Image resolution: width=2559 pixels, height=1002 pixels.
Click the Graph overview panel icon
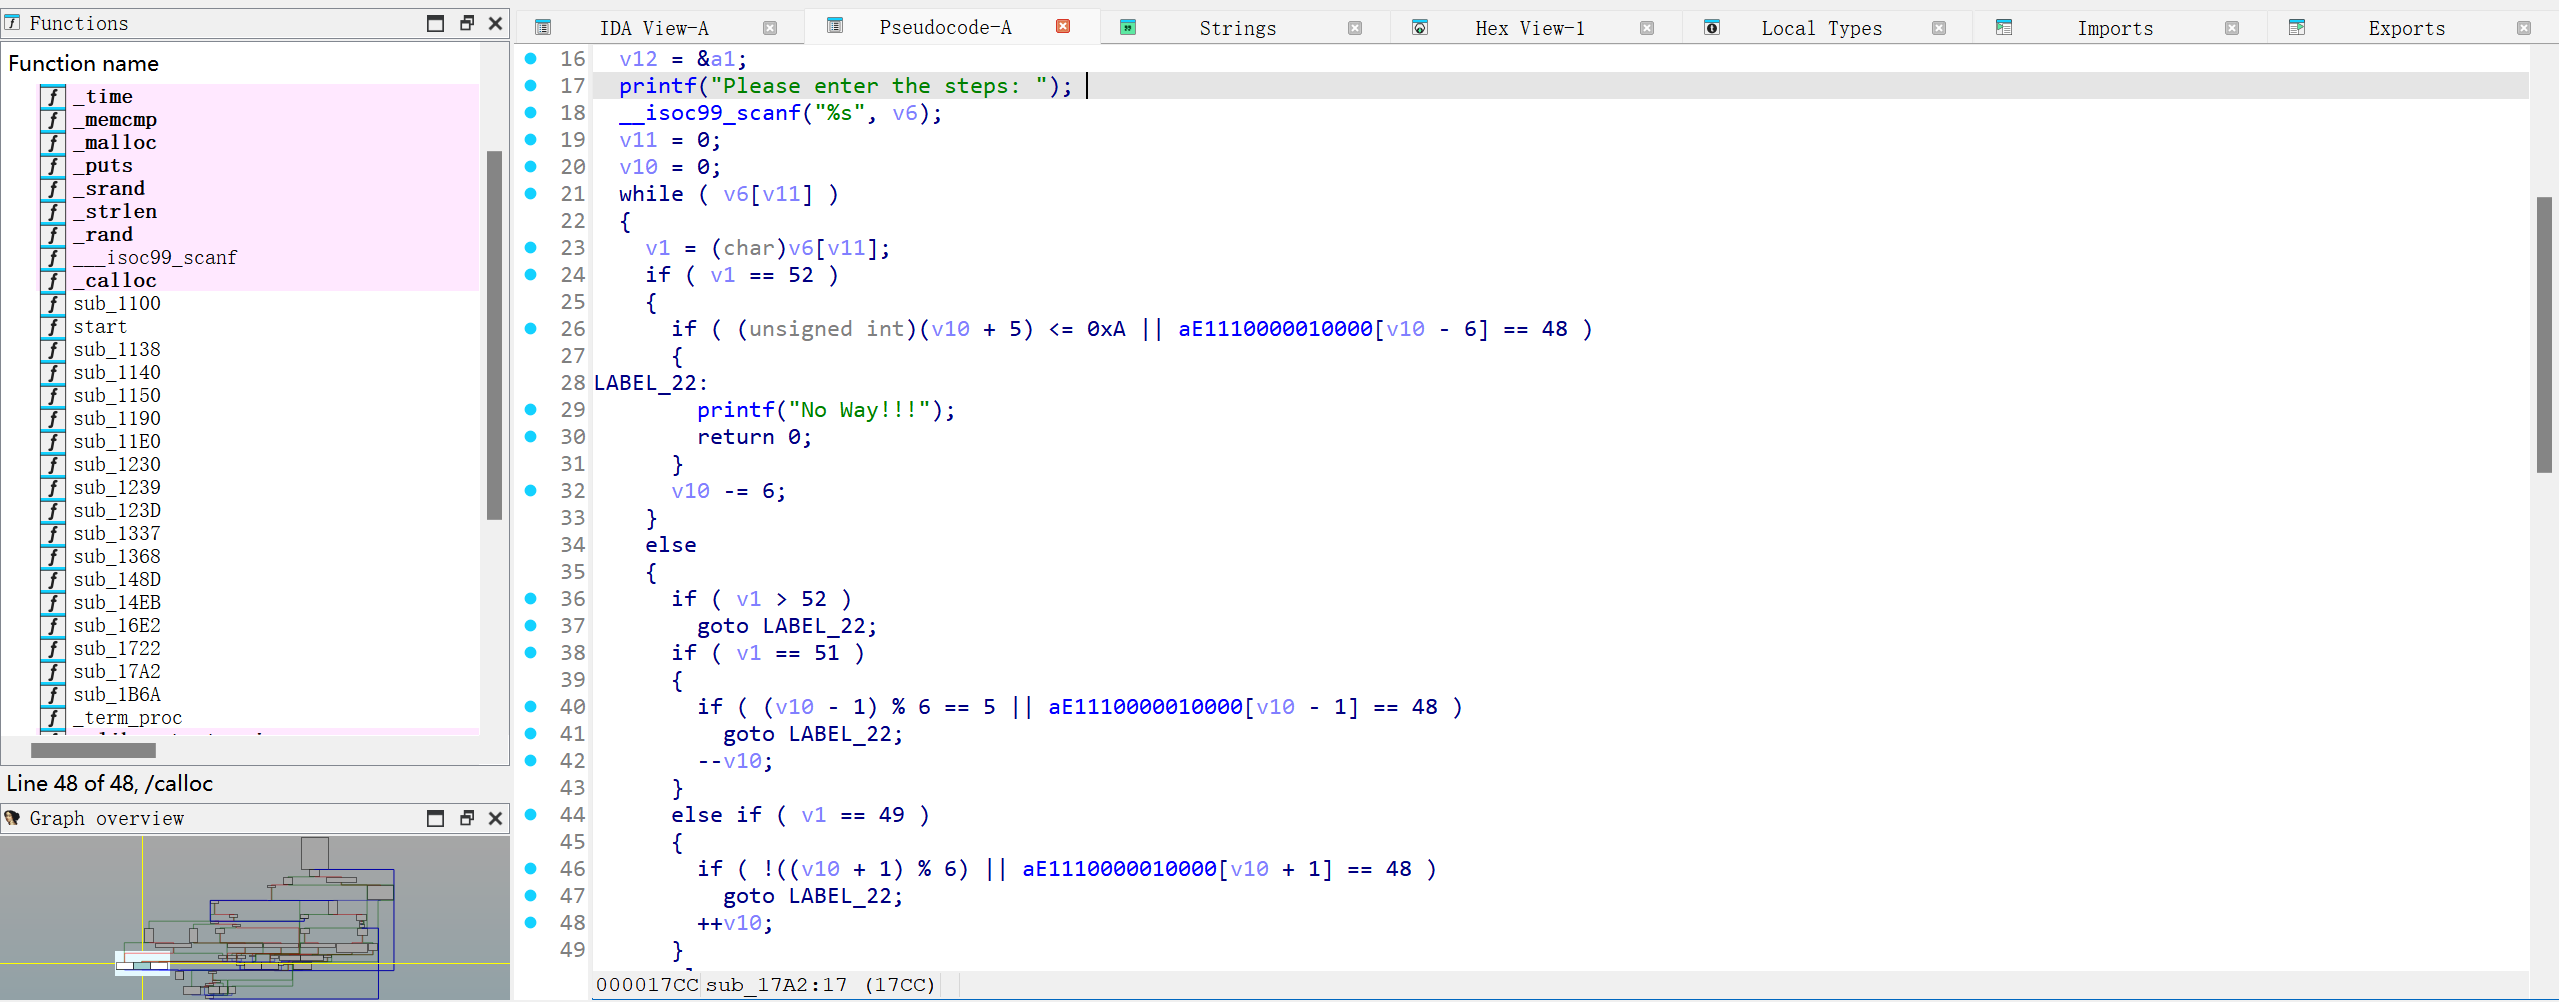tap(13, 818)
